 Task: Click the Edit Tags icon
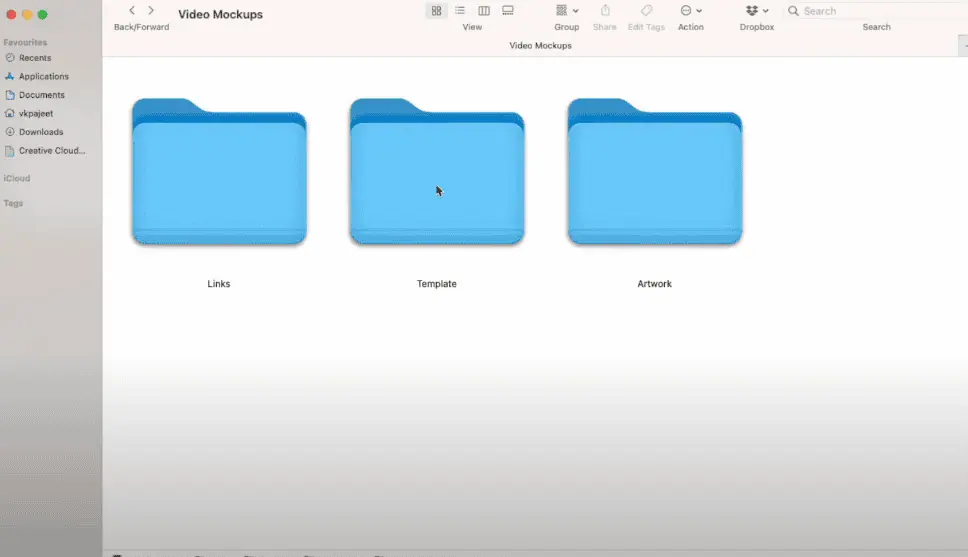tap(646, 11)
